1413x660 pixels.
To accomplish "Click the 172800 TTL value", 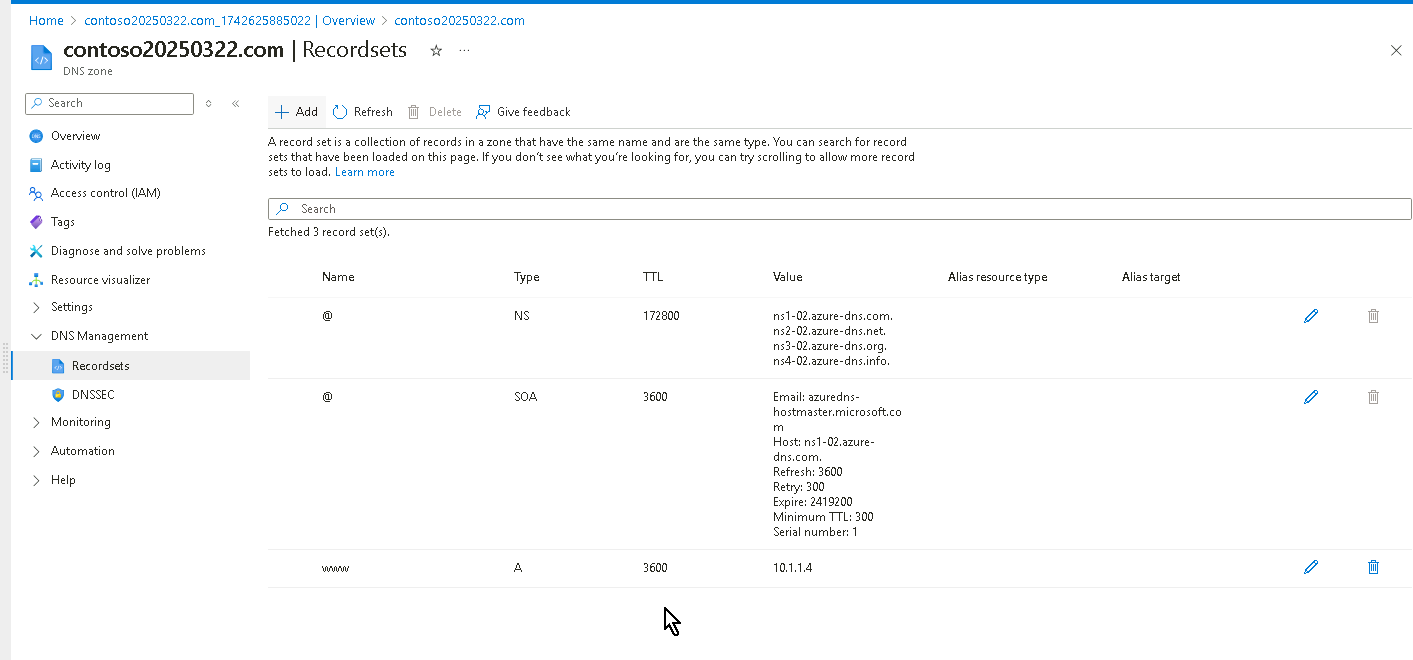I will point(661,316).
